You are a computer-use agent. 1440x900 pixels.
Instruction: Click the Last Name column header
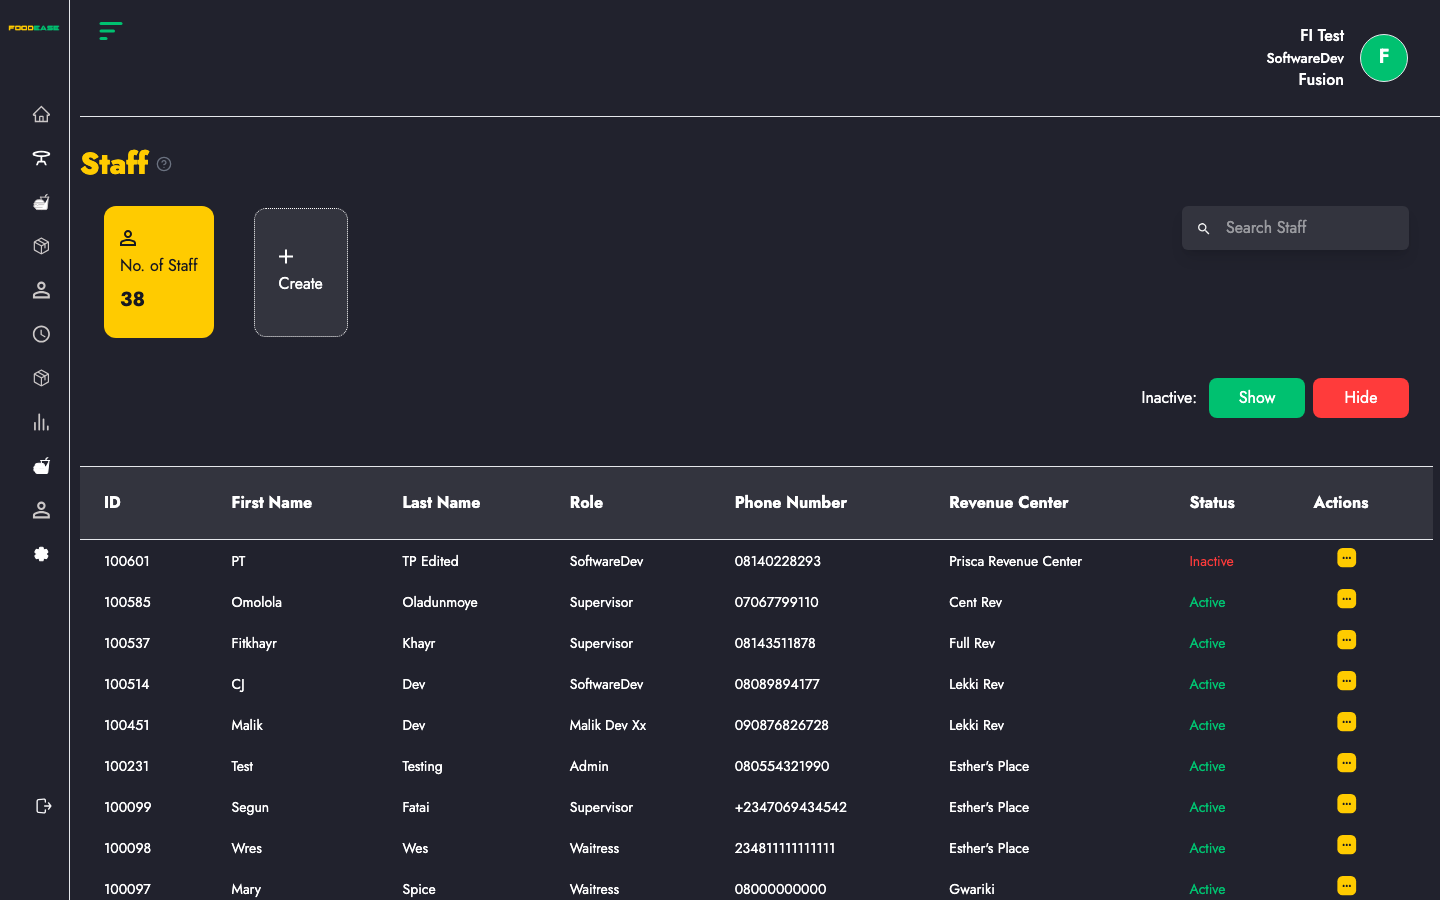(441, 503)
